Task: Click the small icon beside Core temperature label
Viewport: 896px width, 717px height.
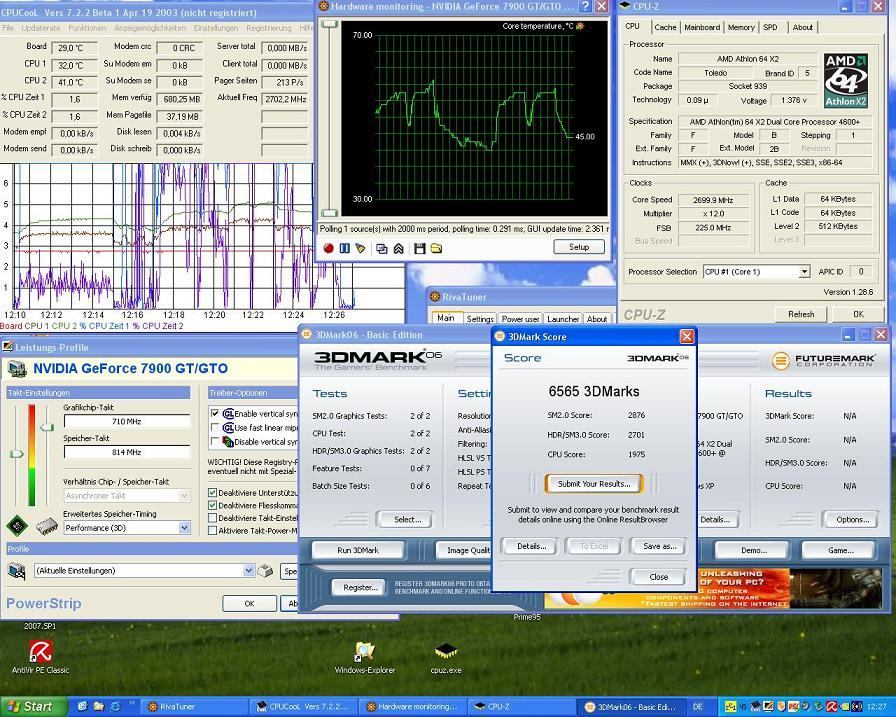Action: (580, 26)
